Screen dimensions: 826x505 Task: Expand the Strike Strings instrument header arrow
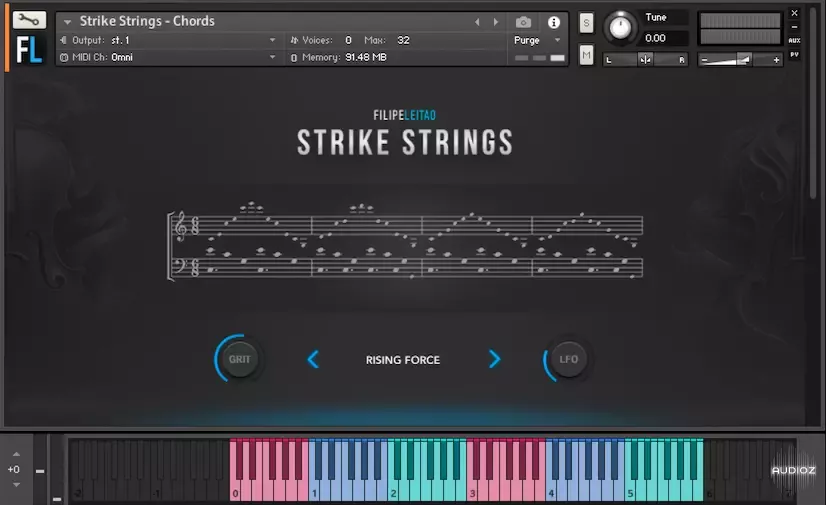tap(67, 22)
